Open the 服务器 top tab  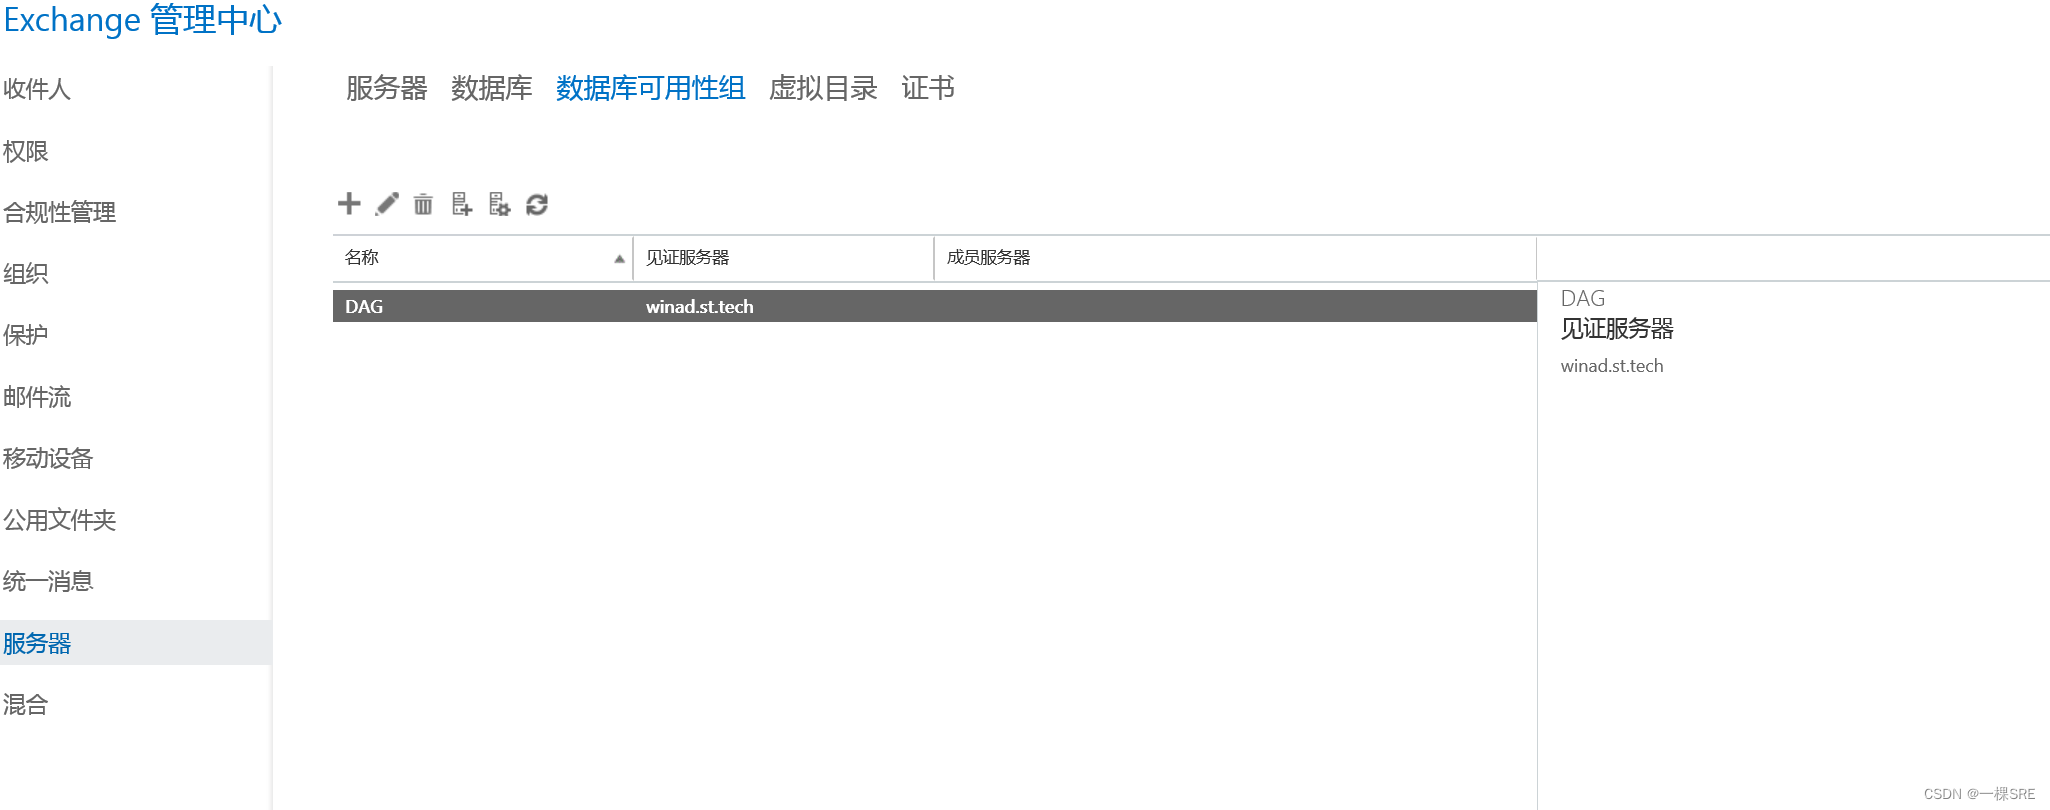(x=386, y=88)
